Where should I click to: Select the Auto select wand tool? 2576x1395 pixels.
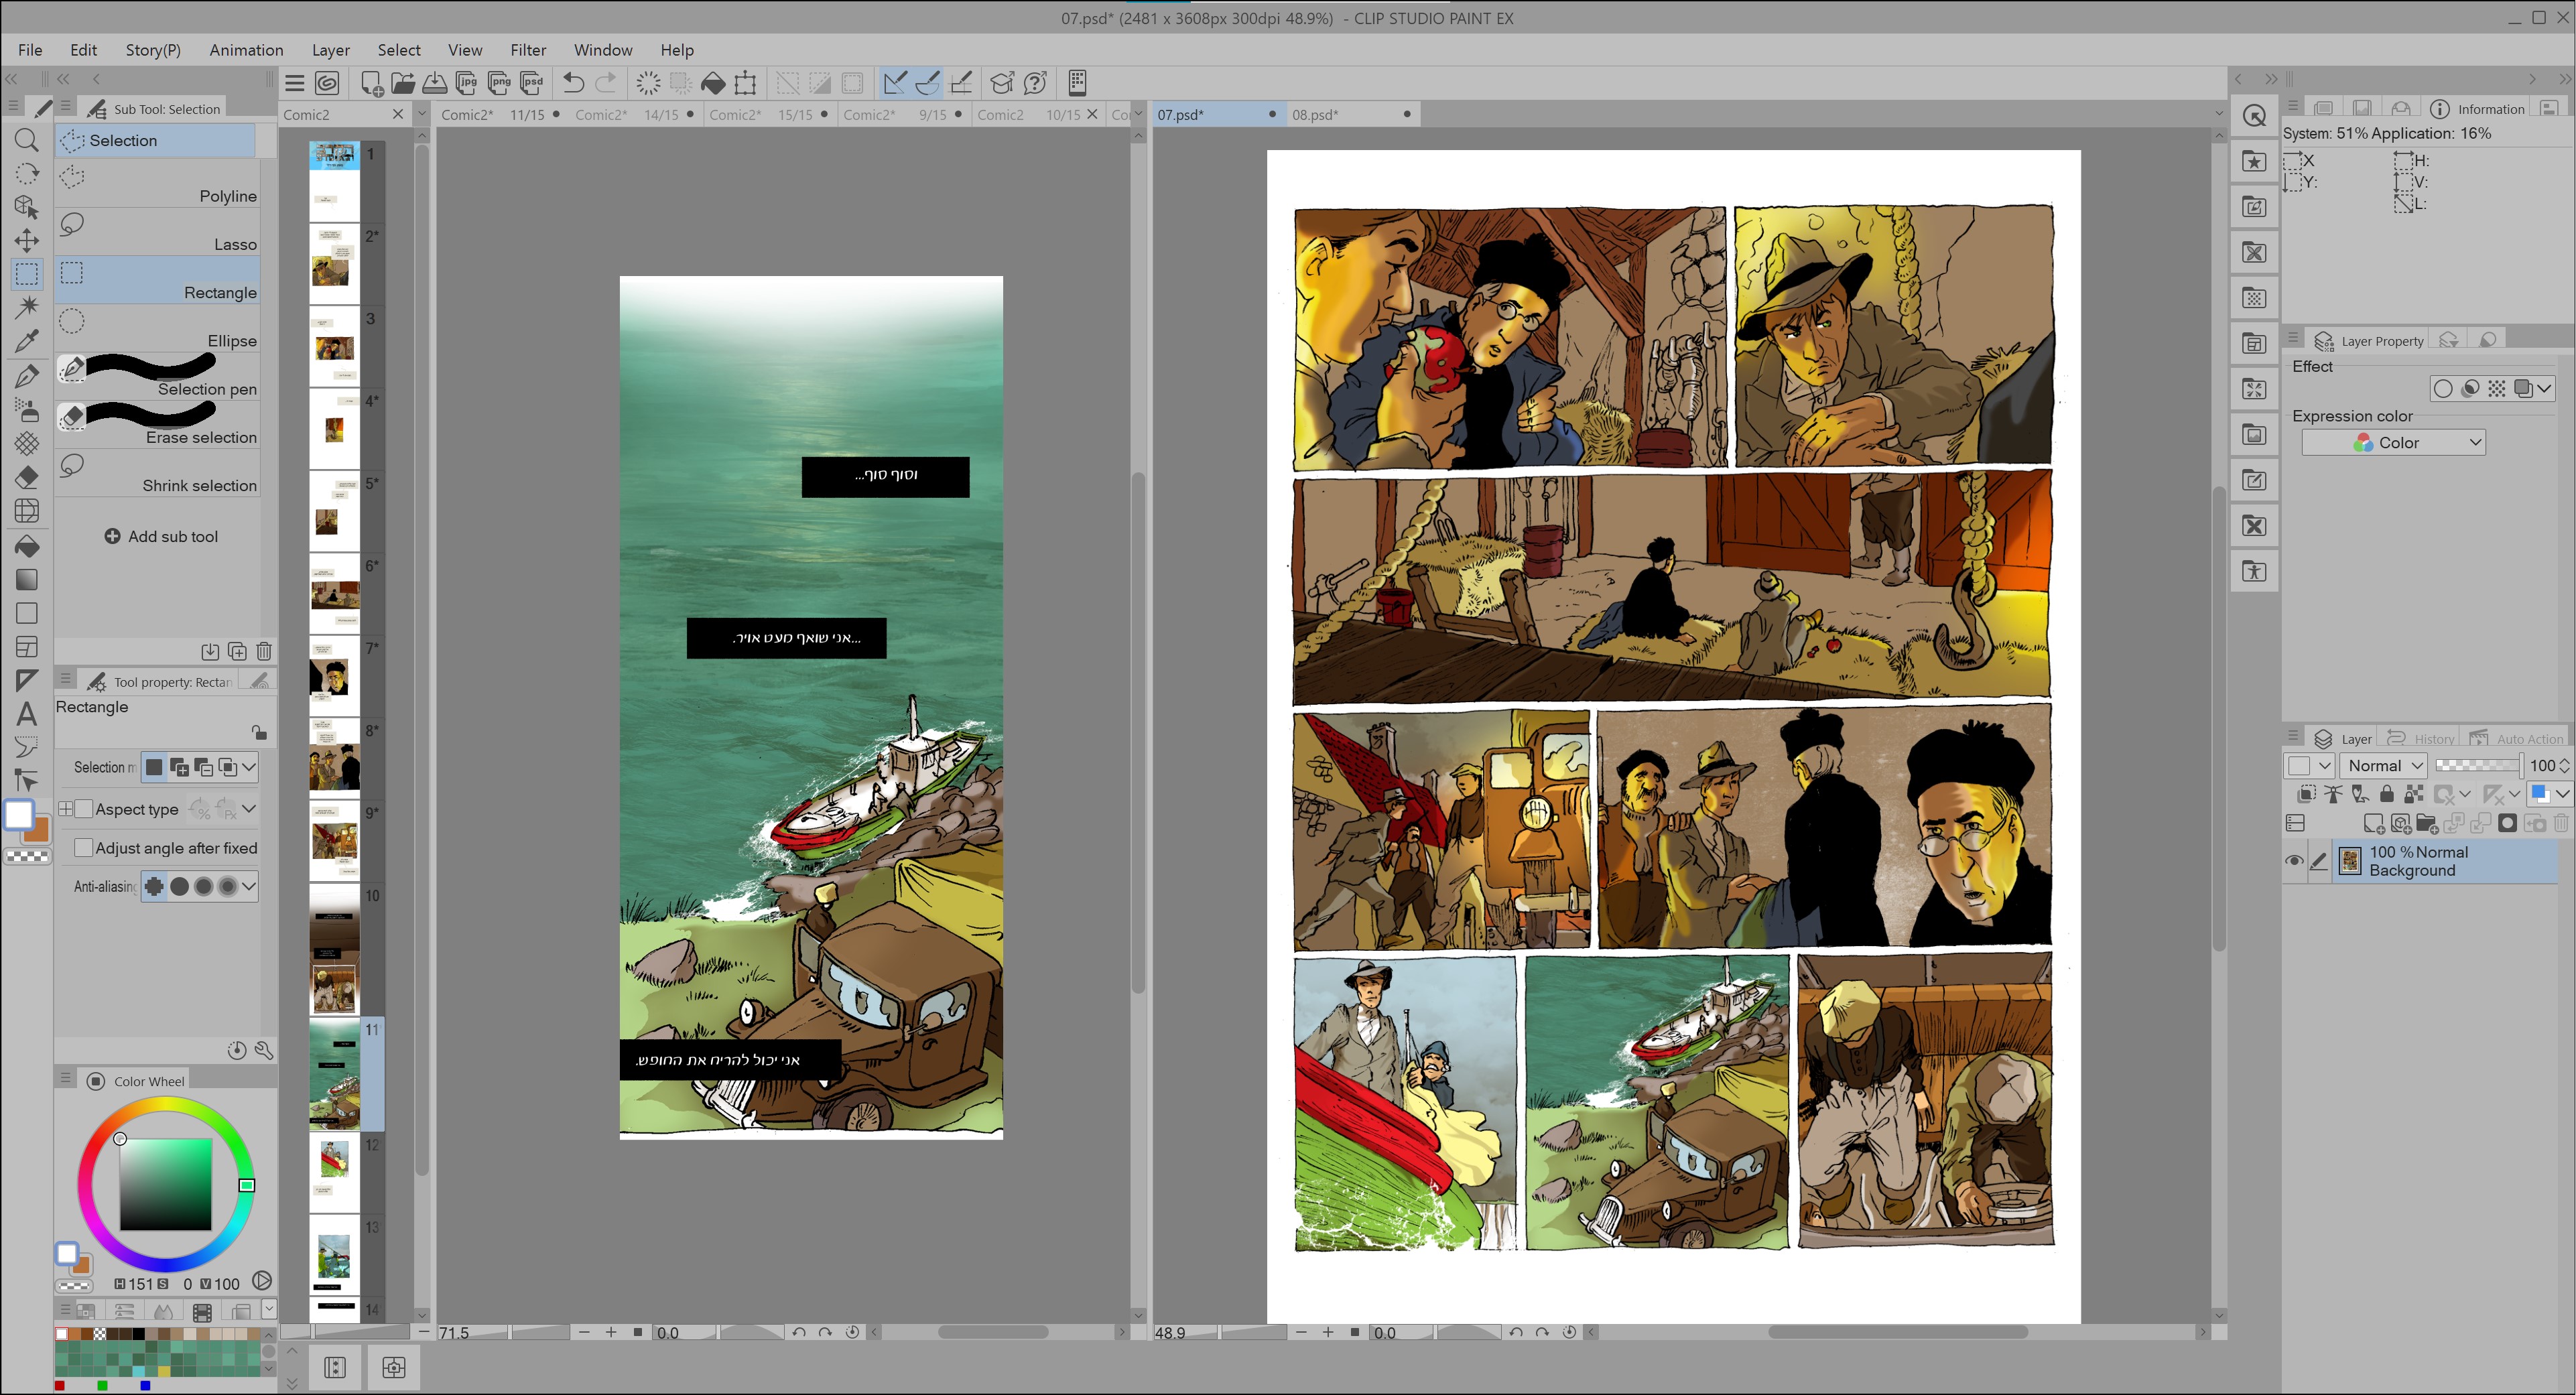tap(27, 307)
